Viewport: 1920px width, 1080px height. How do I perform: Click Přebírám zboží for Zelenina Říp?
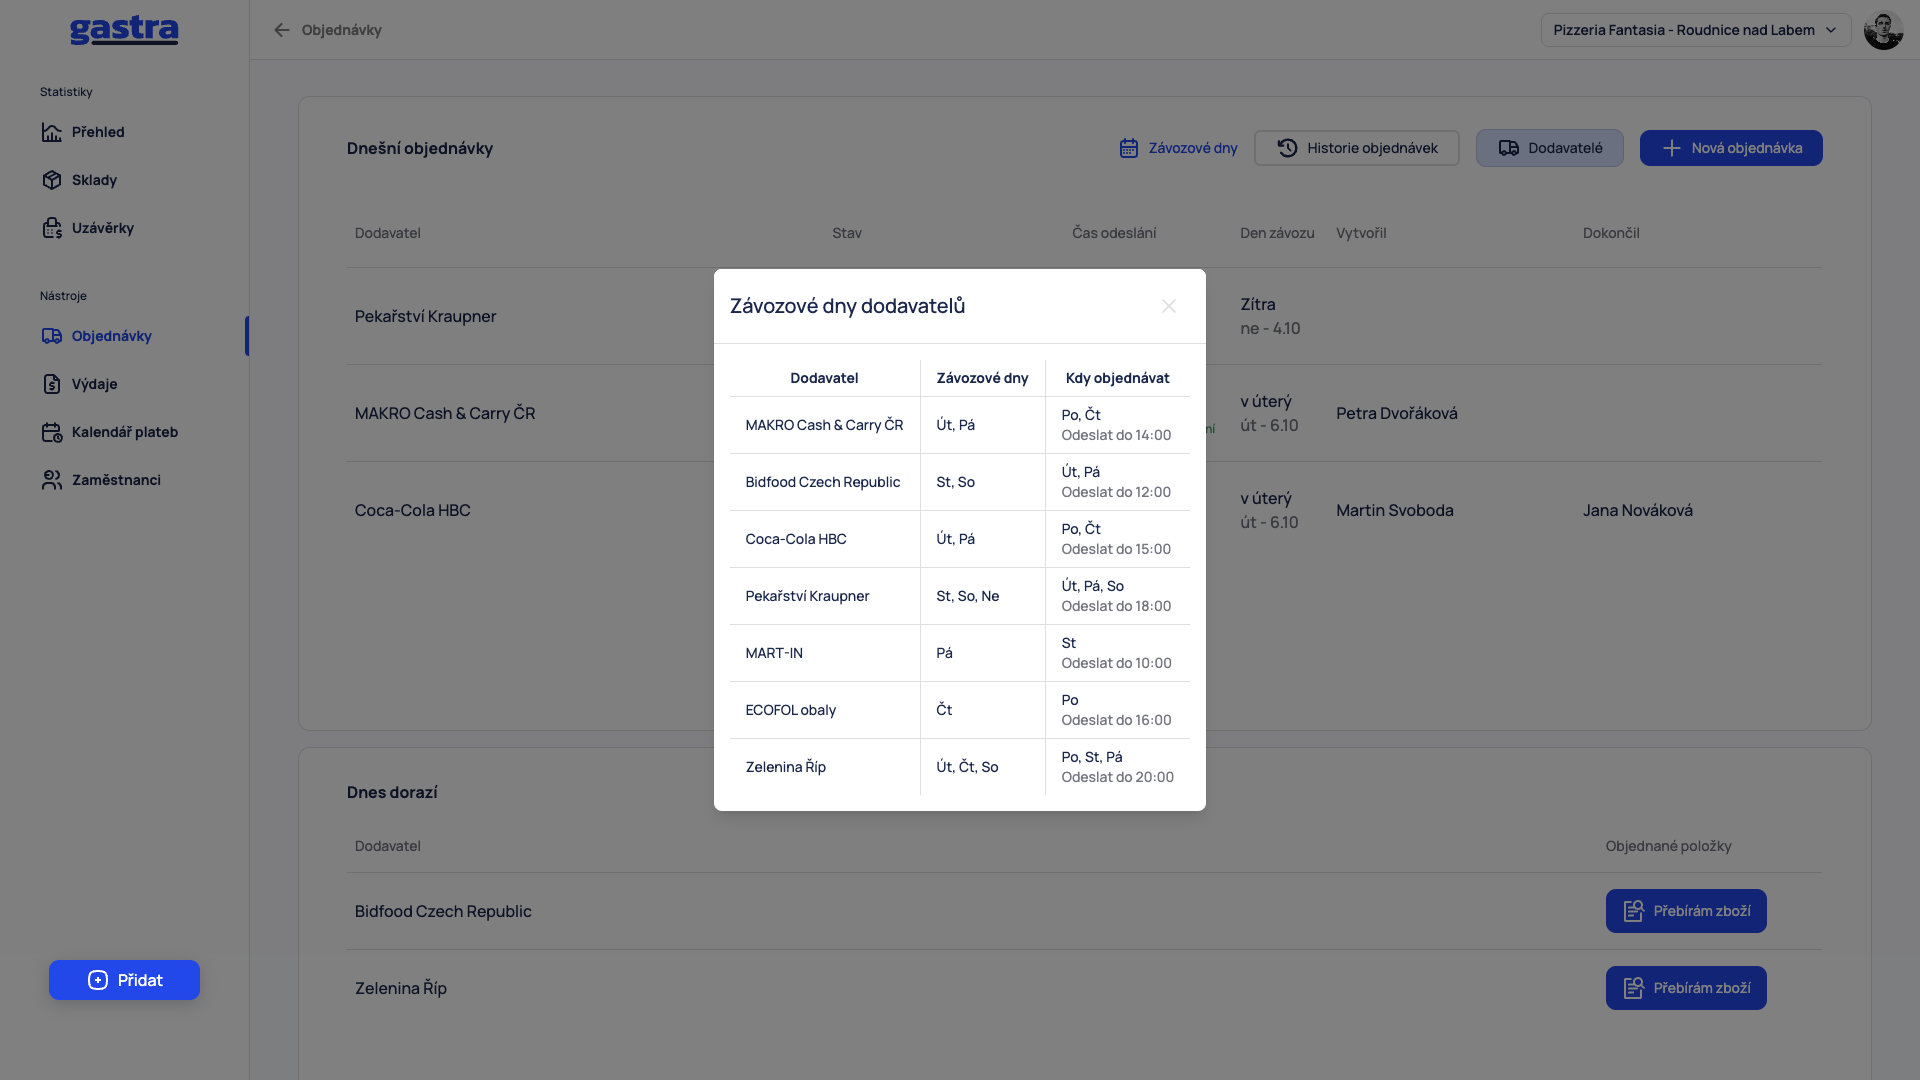[x=1686, y=988]
